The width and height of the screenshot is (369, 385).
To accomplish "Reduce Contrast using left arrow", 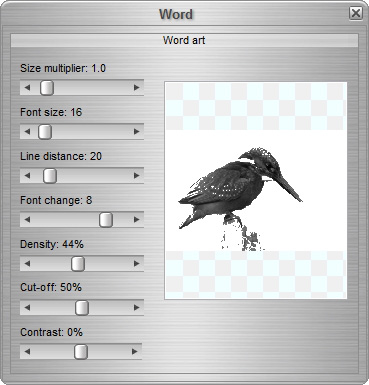I will coord(27,352).
